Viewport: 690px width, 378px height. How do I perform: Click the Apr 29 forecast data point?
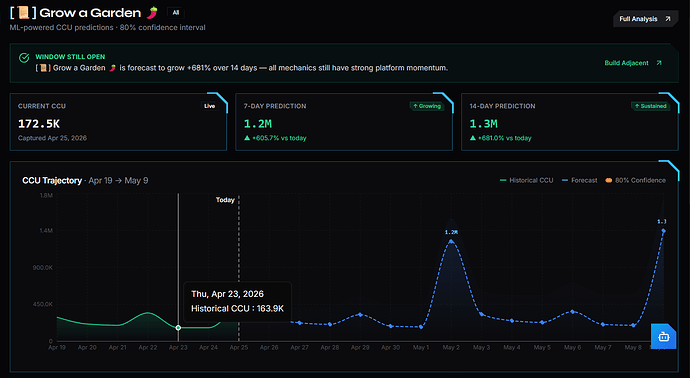point(360,315)
